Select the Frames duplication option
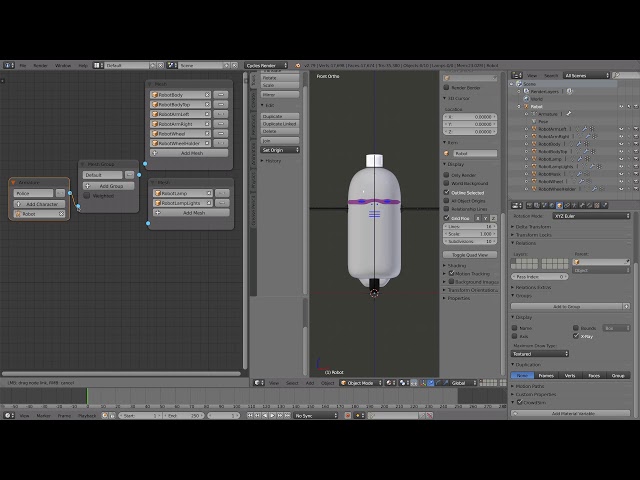Screen dimensions: 640x480 [546, 376]
